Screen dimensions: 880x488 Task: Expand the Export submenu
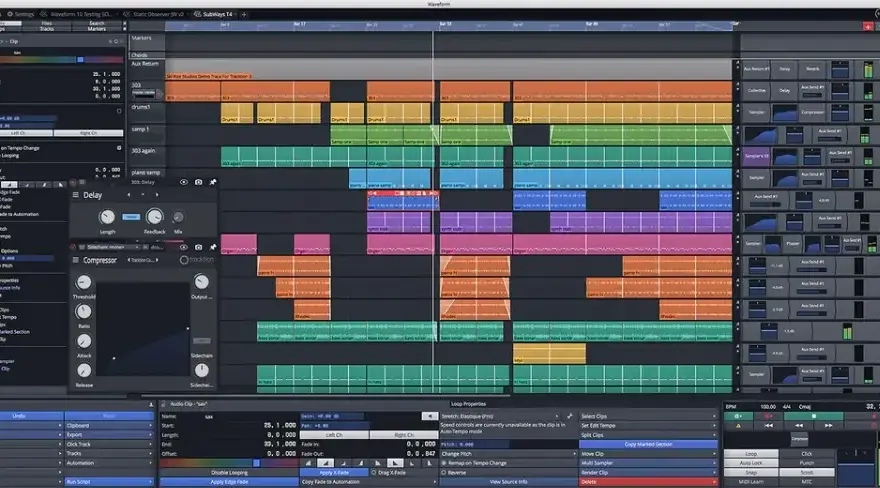[x=109, y=435]
